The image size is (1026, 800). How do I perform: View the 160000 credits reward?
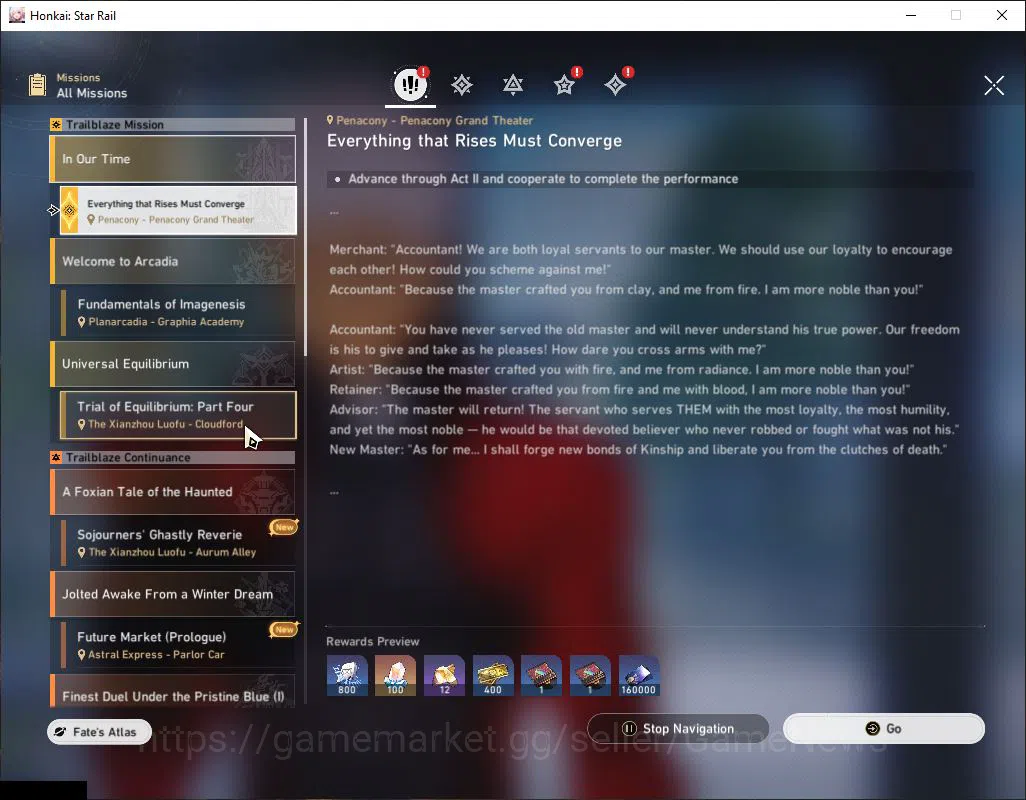tap(639, 675)
